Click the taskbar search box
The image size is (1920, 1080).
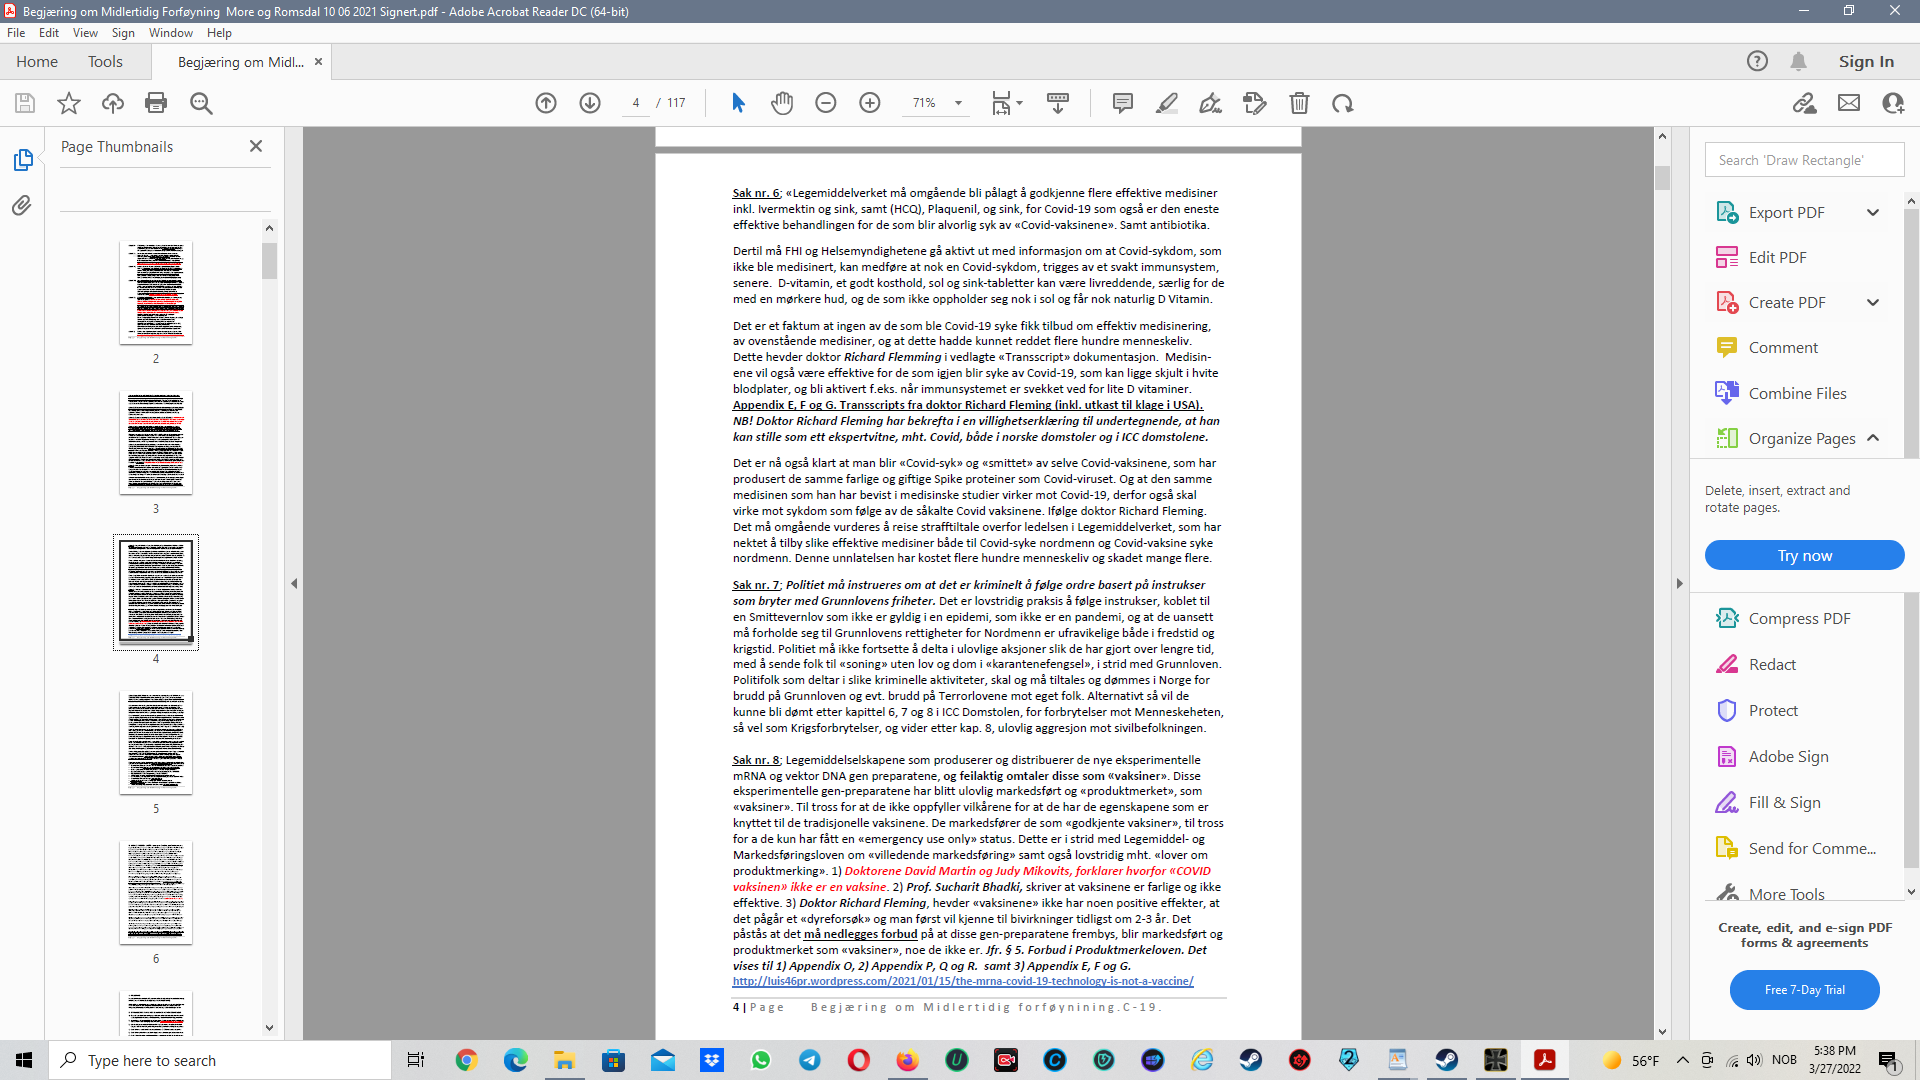click(x=220, y=1060)
